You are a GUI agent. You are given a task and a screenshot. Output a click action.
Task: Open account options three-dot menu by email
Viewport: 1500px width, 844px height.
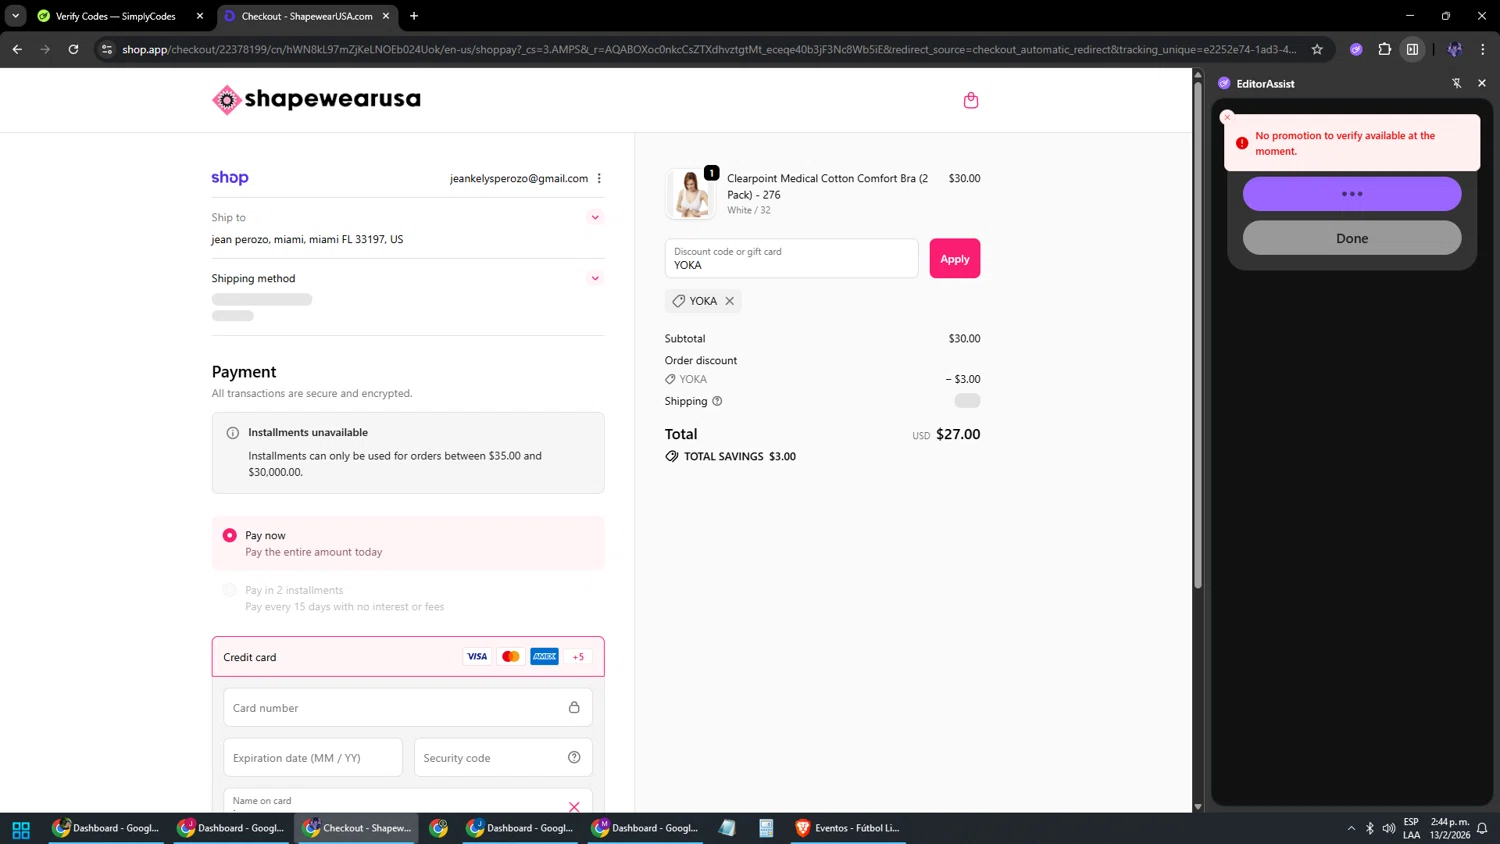point(599,178)
